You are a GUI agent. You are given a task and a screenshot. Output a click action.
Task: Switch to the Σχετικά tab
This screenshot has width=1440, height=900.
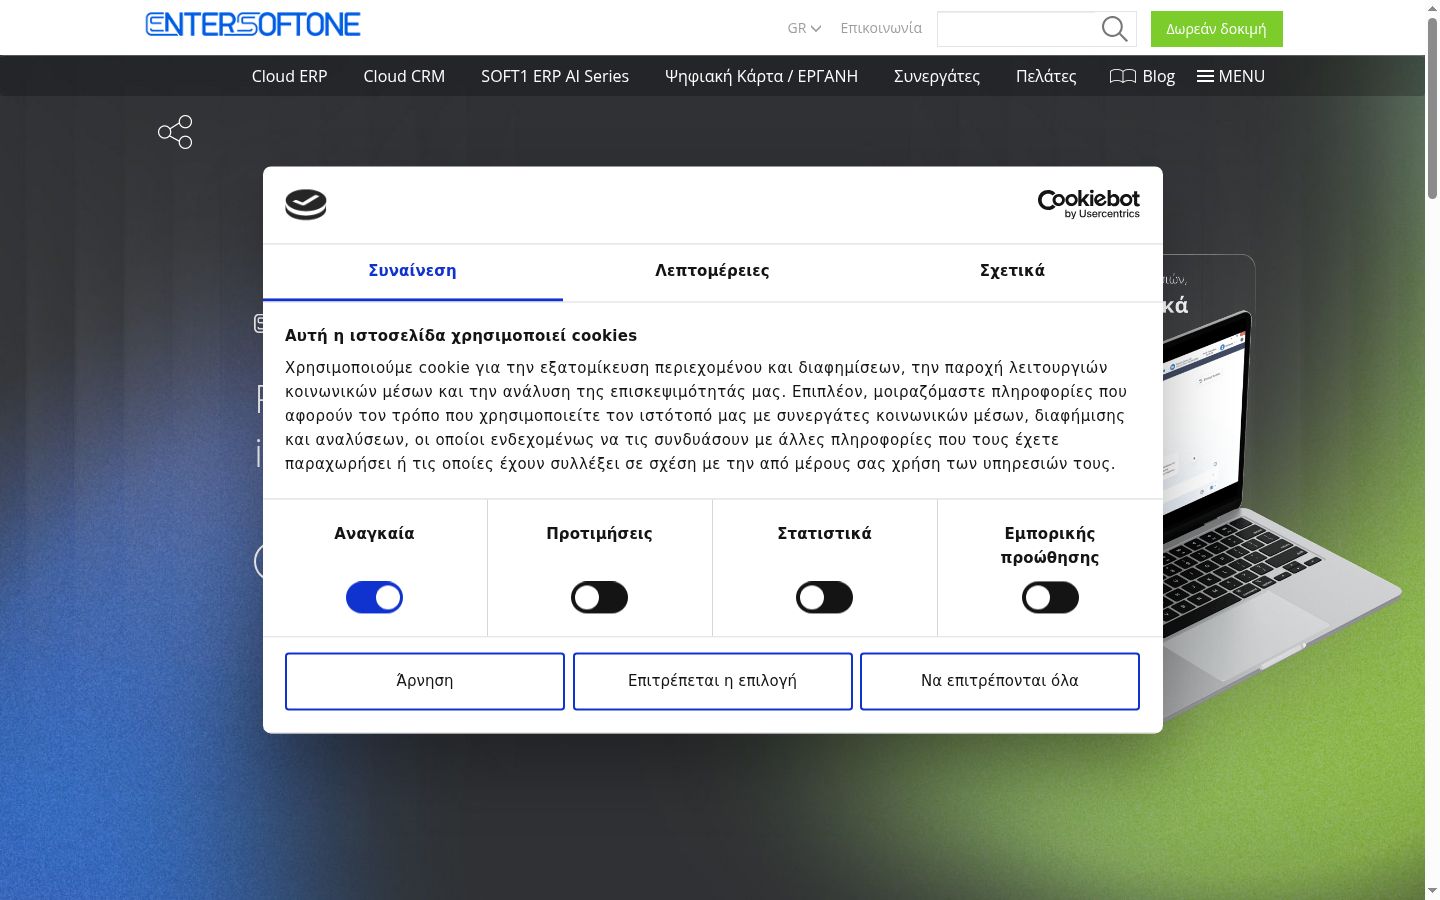(x=1013, y=271)
